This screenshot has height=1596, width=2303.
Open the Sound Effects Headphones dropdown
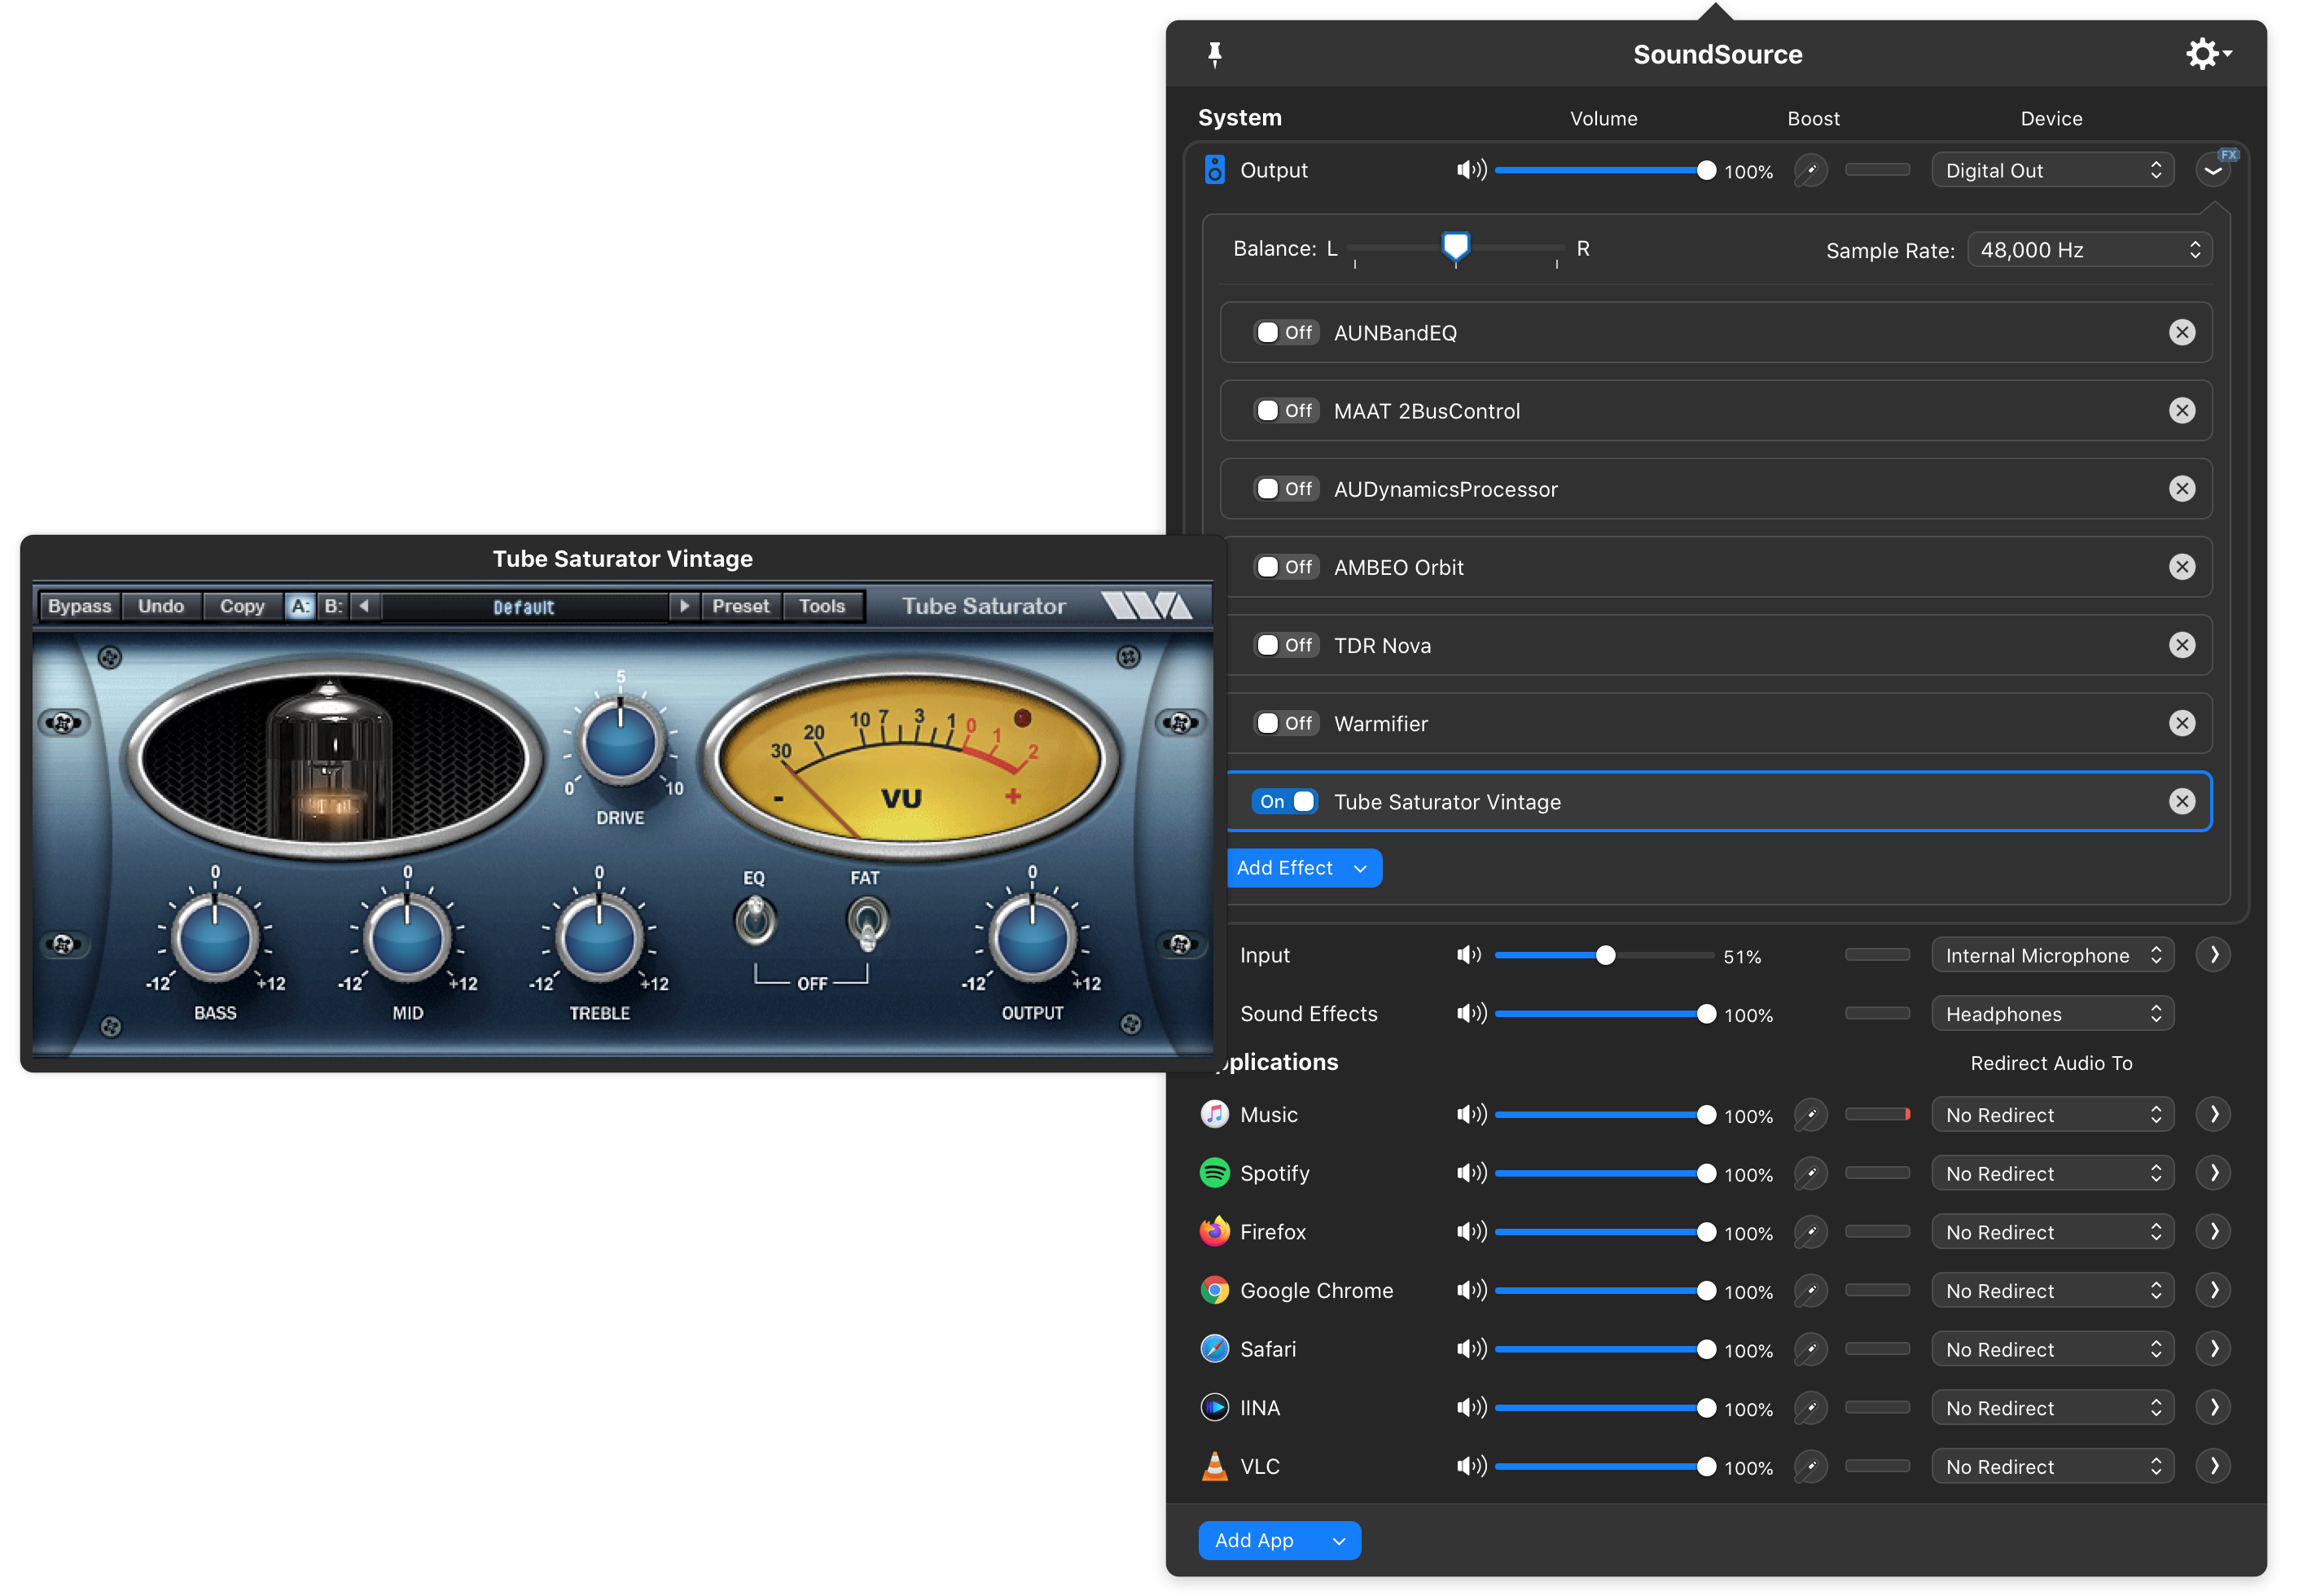(2052, 1014)
